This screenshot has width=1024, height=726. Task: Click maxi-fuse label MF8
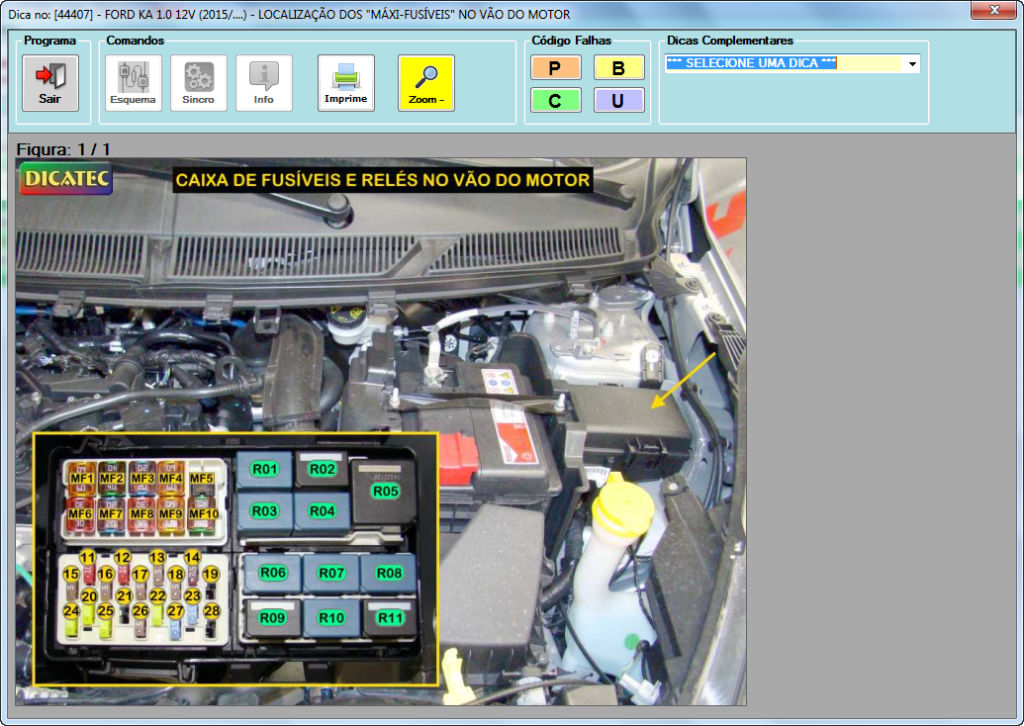[x=142, y=514]
